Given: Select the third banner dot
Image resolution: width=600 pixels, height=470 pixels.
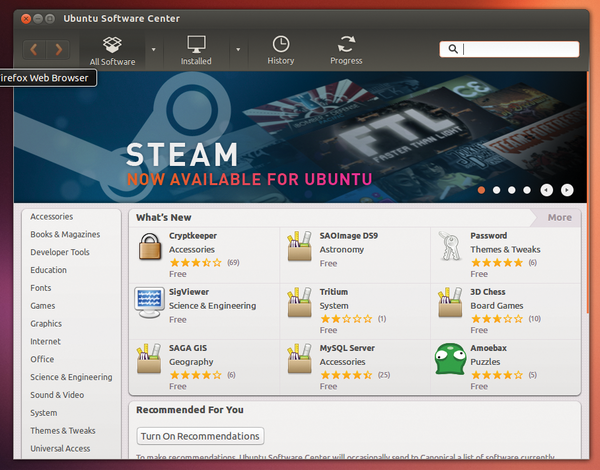Looking at the screenshot, I should 512,190.
